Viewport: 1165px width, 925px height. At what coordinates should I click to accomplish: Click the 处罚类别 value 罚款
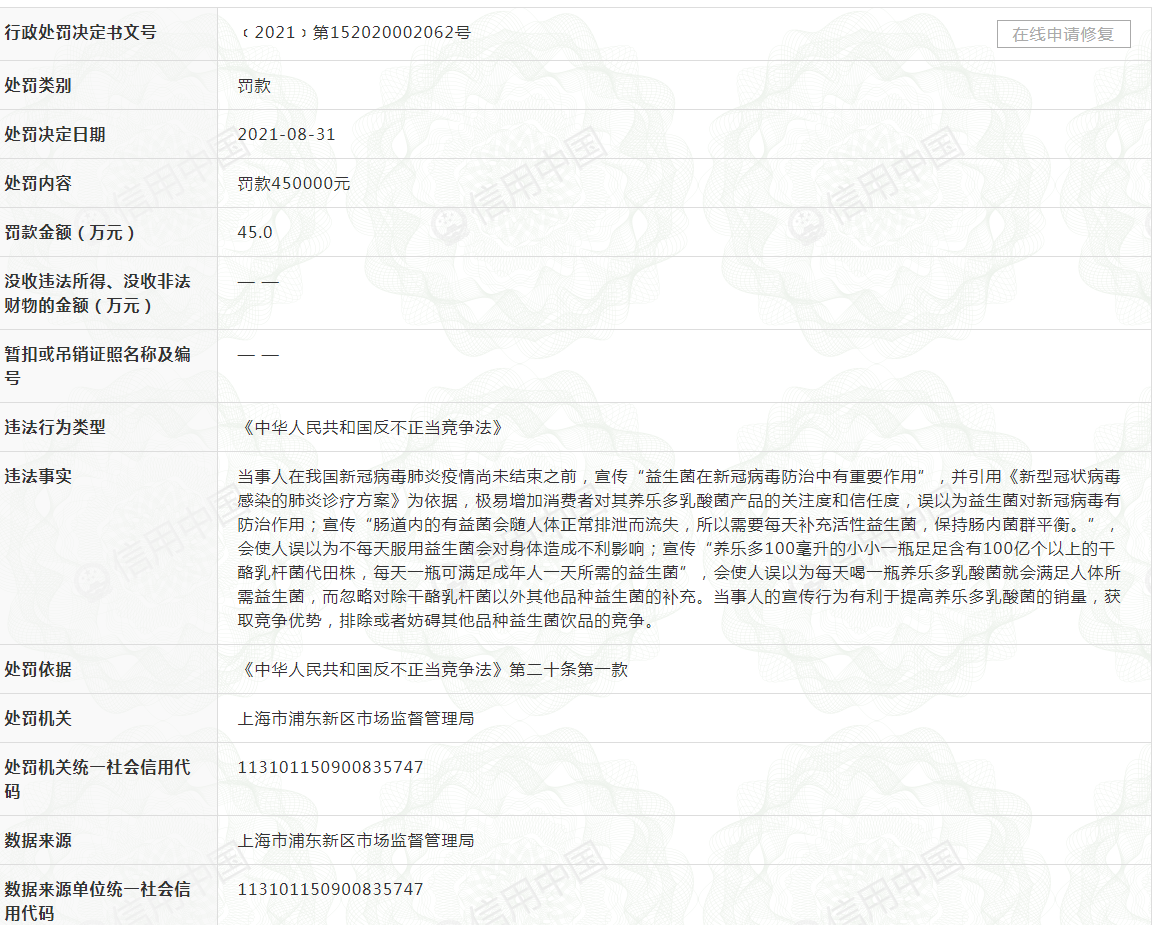254,86
